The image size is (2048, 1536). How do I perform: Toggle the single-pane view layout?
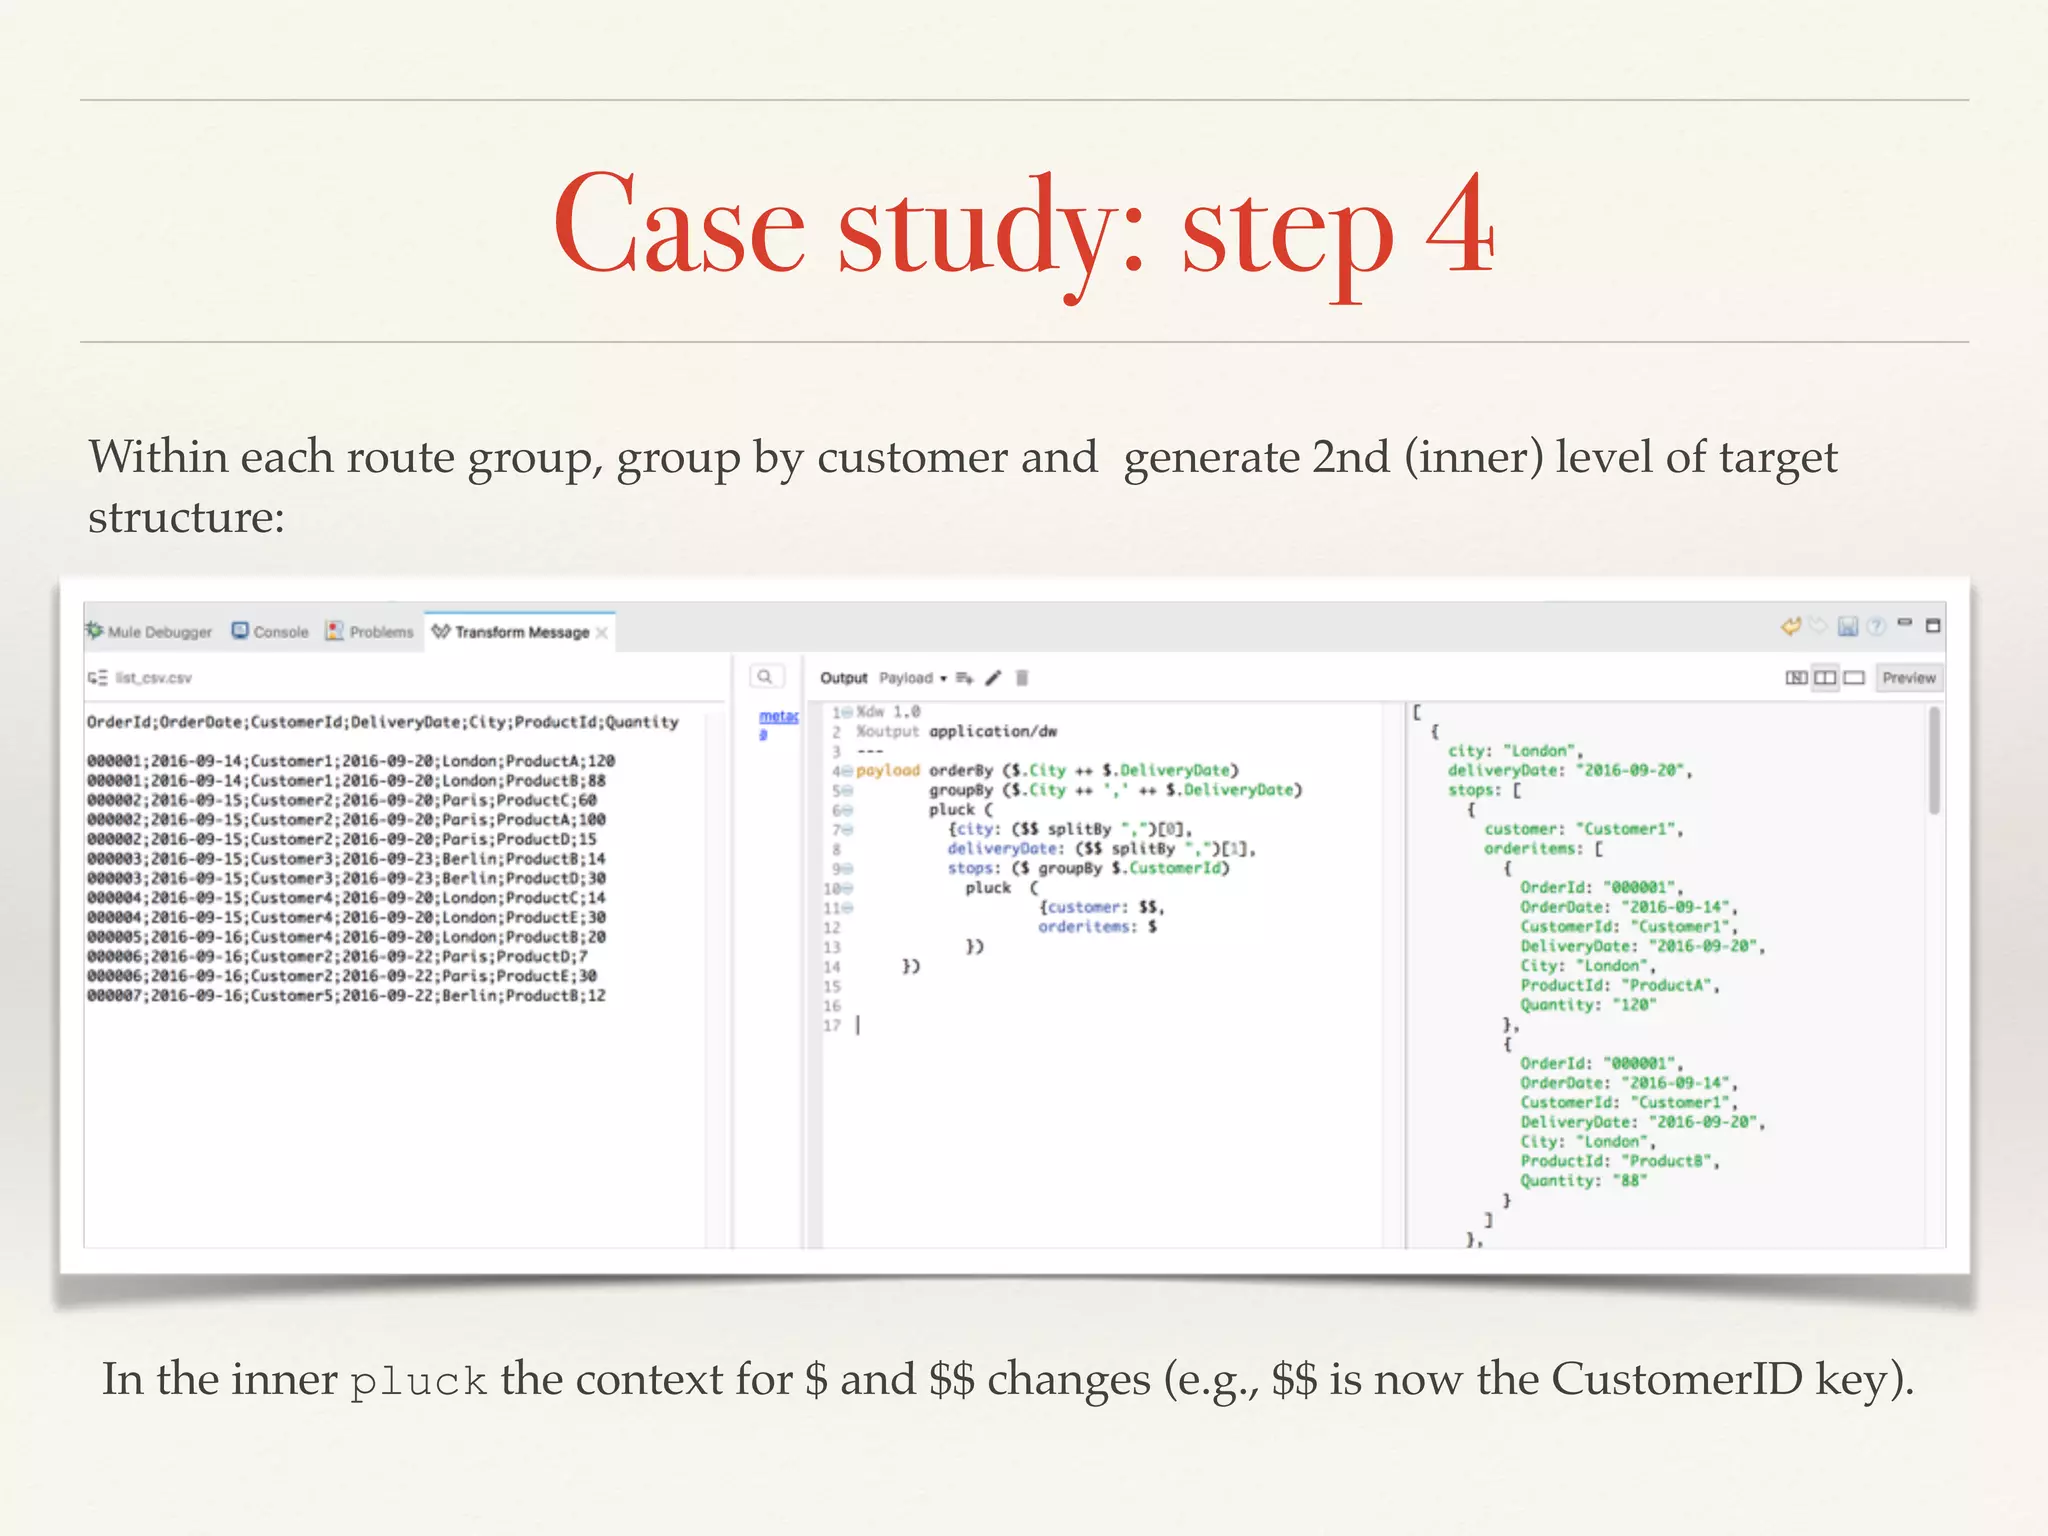[1854, 678]
